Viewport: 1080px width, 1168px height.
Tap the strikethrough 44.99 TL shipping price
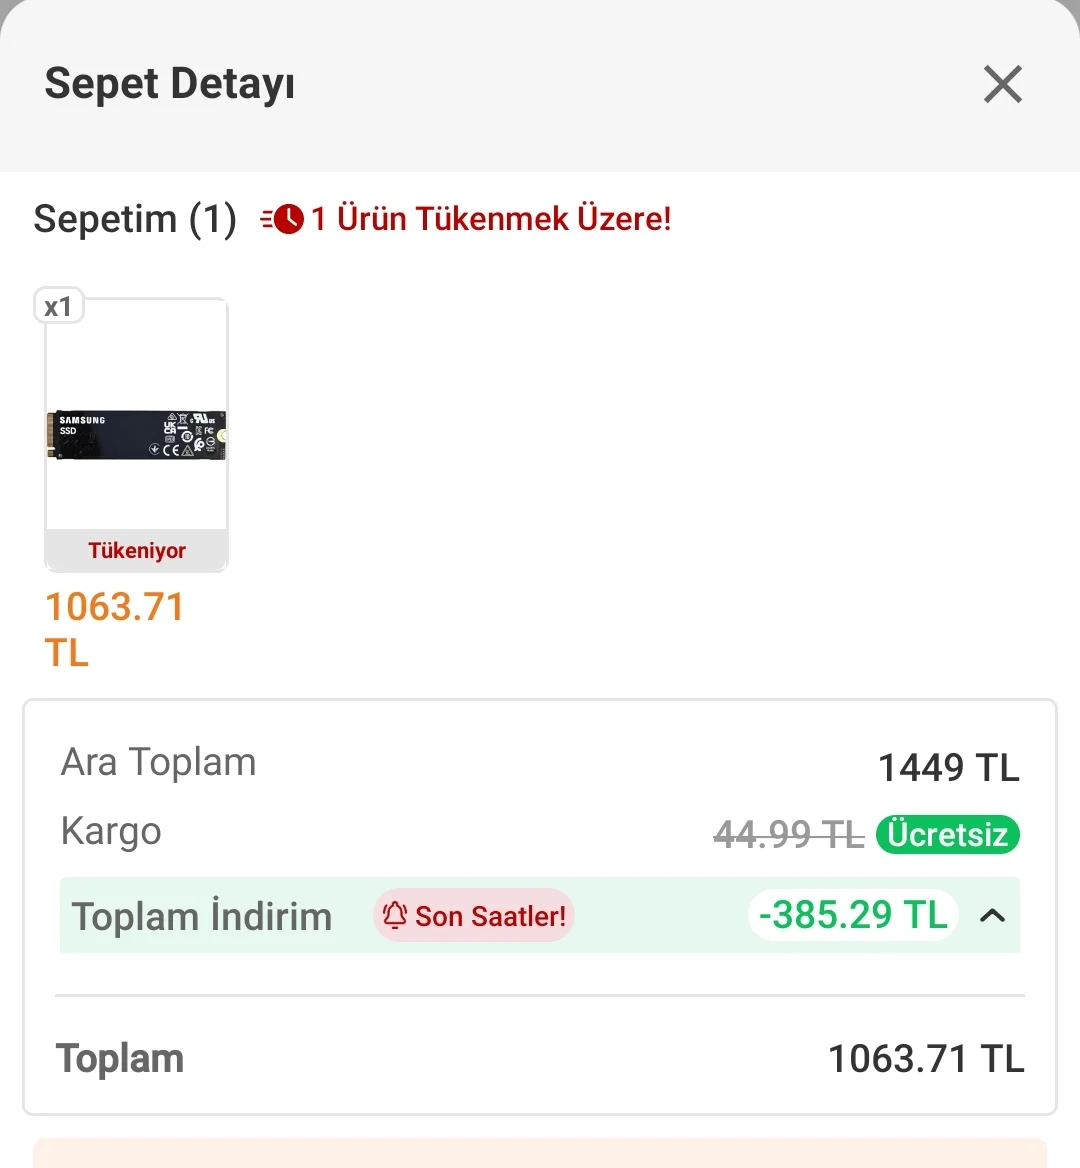point(788,834)
